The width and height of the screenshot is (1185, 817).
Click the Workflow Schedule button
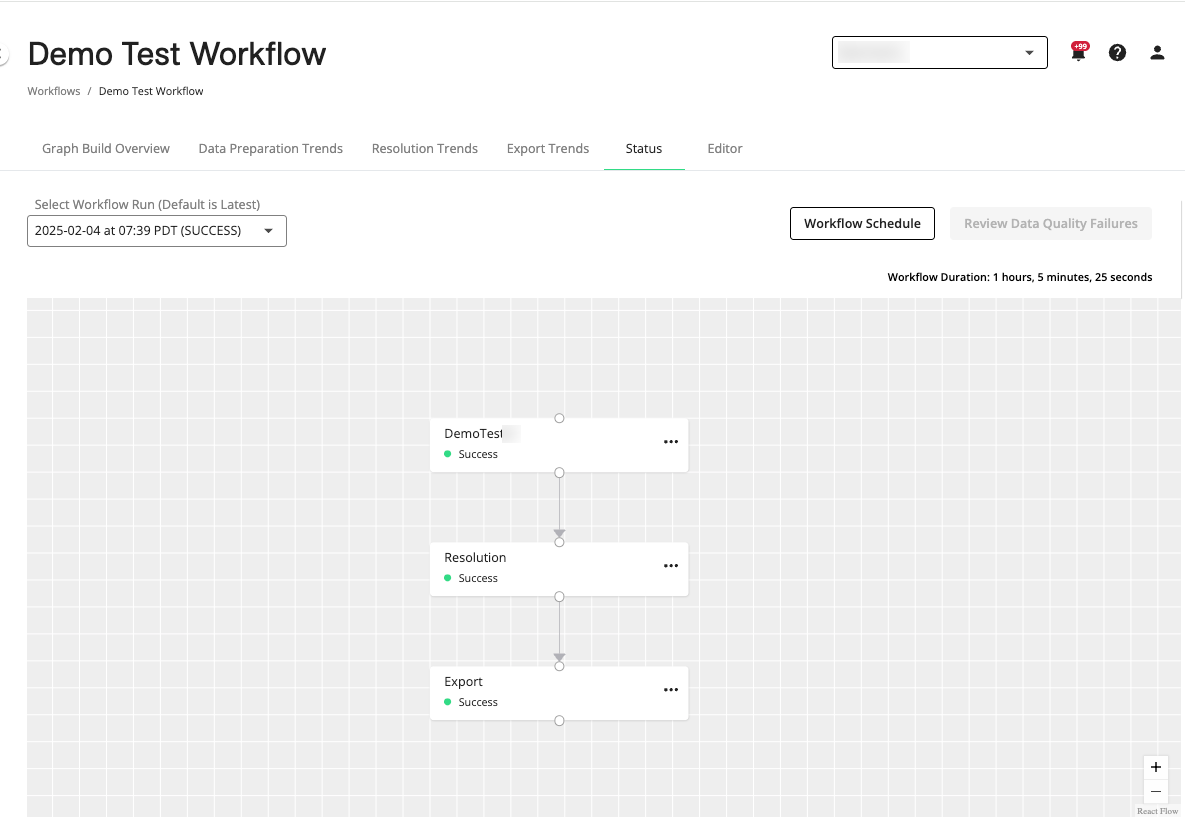pos(862,224)
